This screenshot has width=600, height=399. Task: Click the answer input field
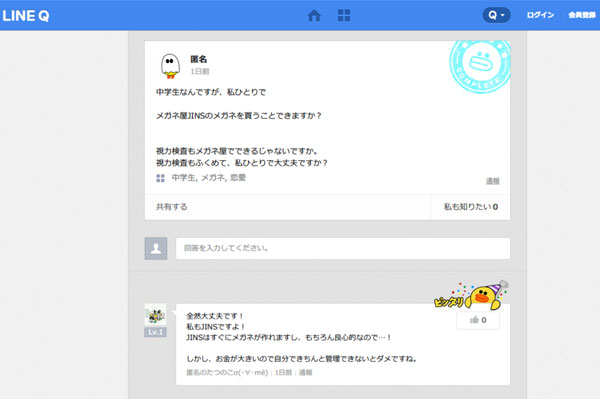[x=343, y=249]
